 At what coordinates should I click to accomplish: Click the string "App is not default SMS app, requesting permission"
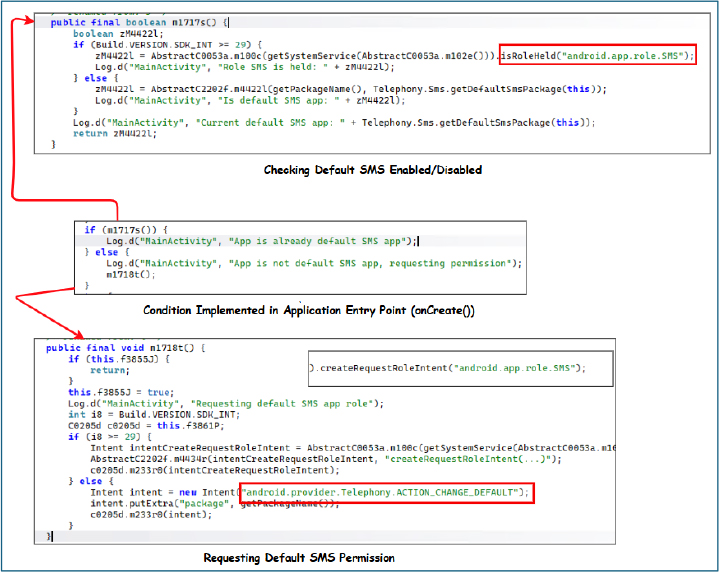click(370, 263)
